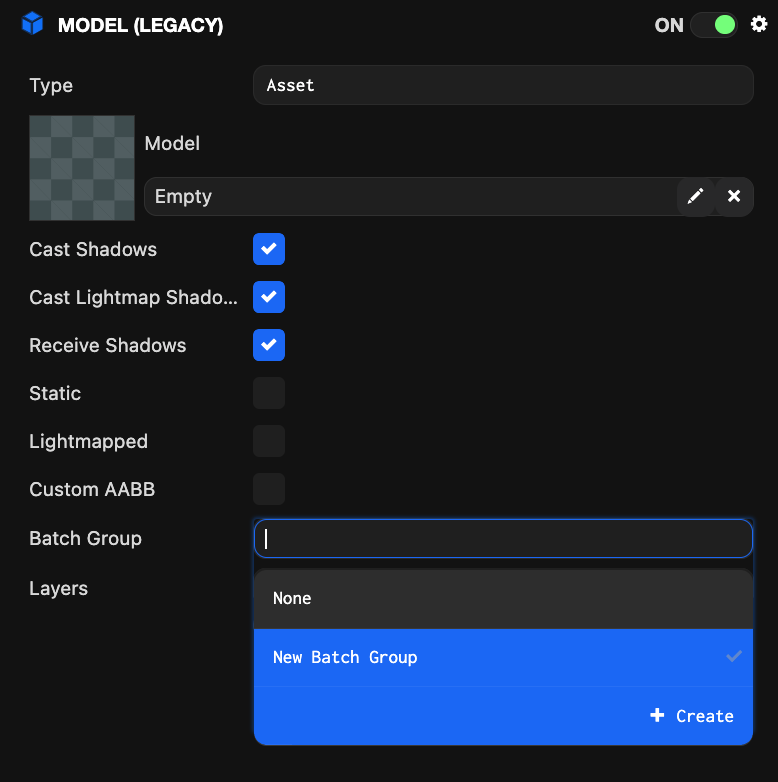Click the checkered Model asset thumbnail
This screenshot has width=778, height=782.
pos(82,168)
